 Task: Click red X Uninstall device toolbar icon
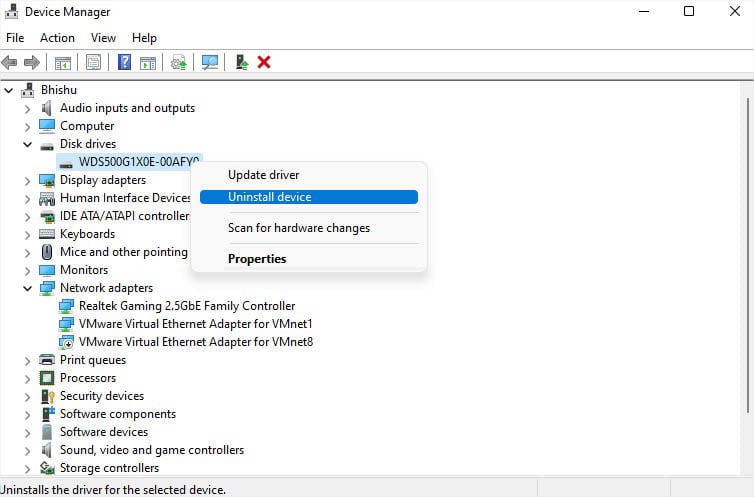264,62
